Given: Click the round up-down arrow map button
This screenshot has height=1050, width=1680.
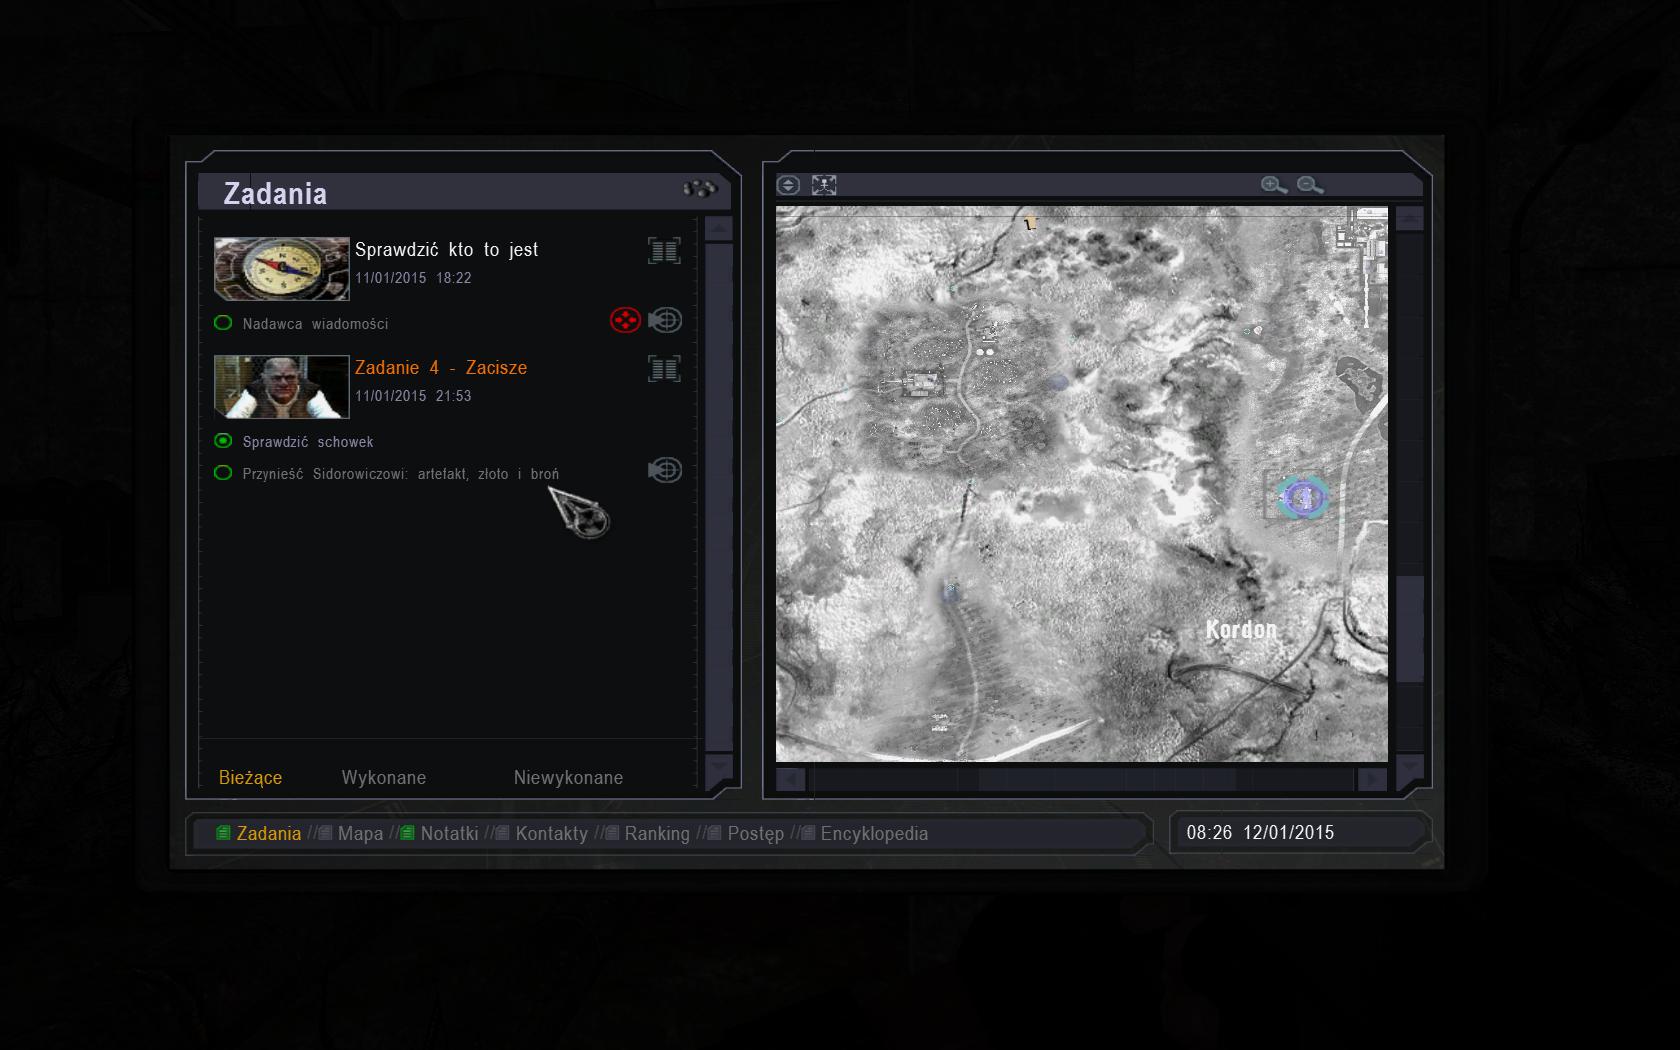Looking at the screenshot, I should point(788,185).
